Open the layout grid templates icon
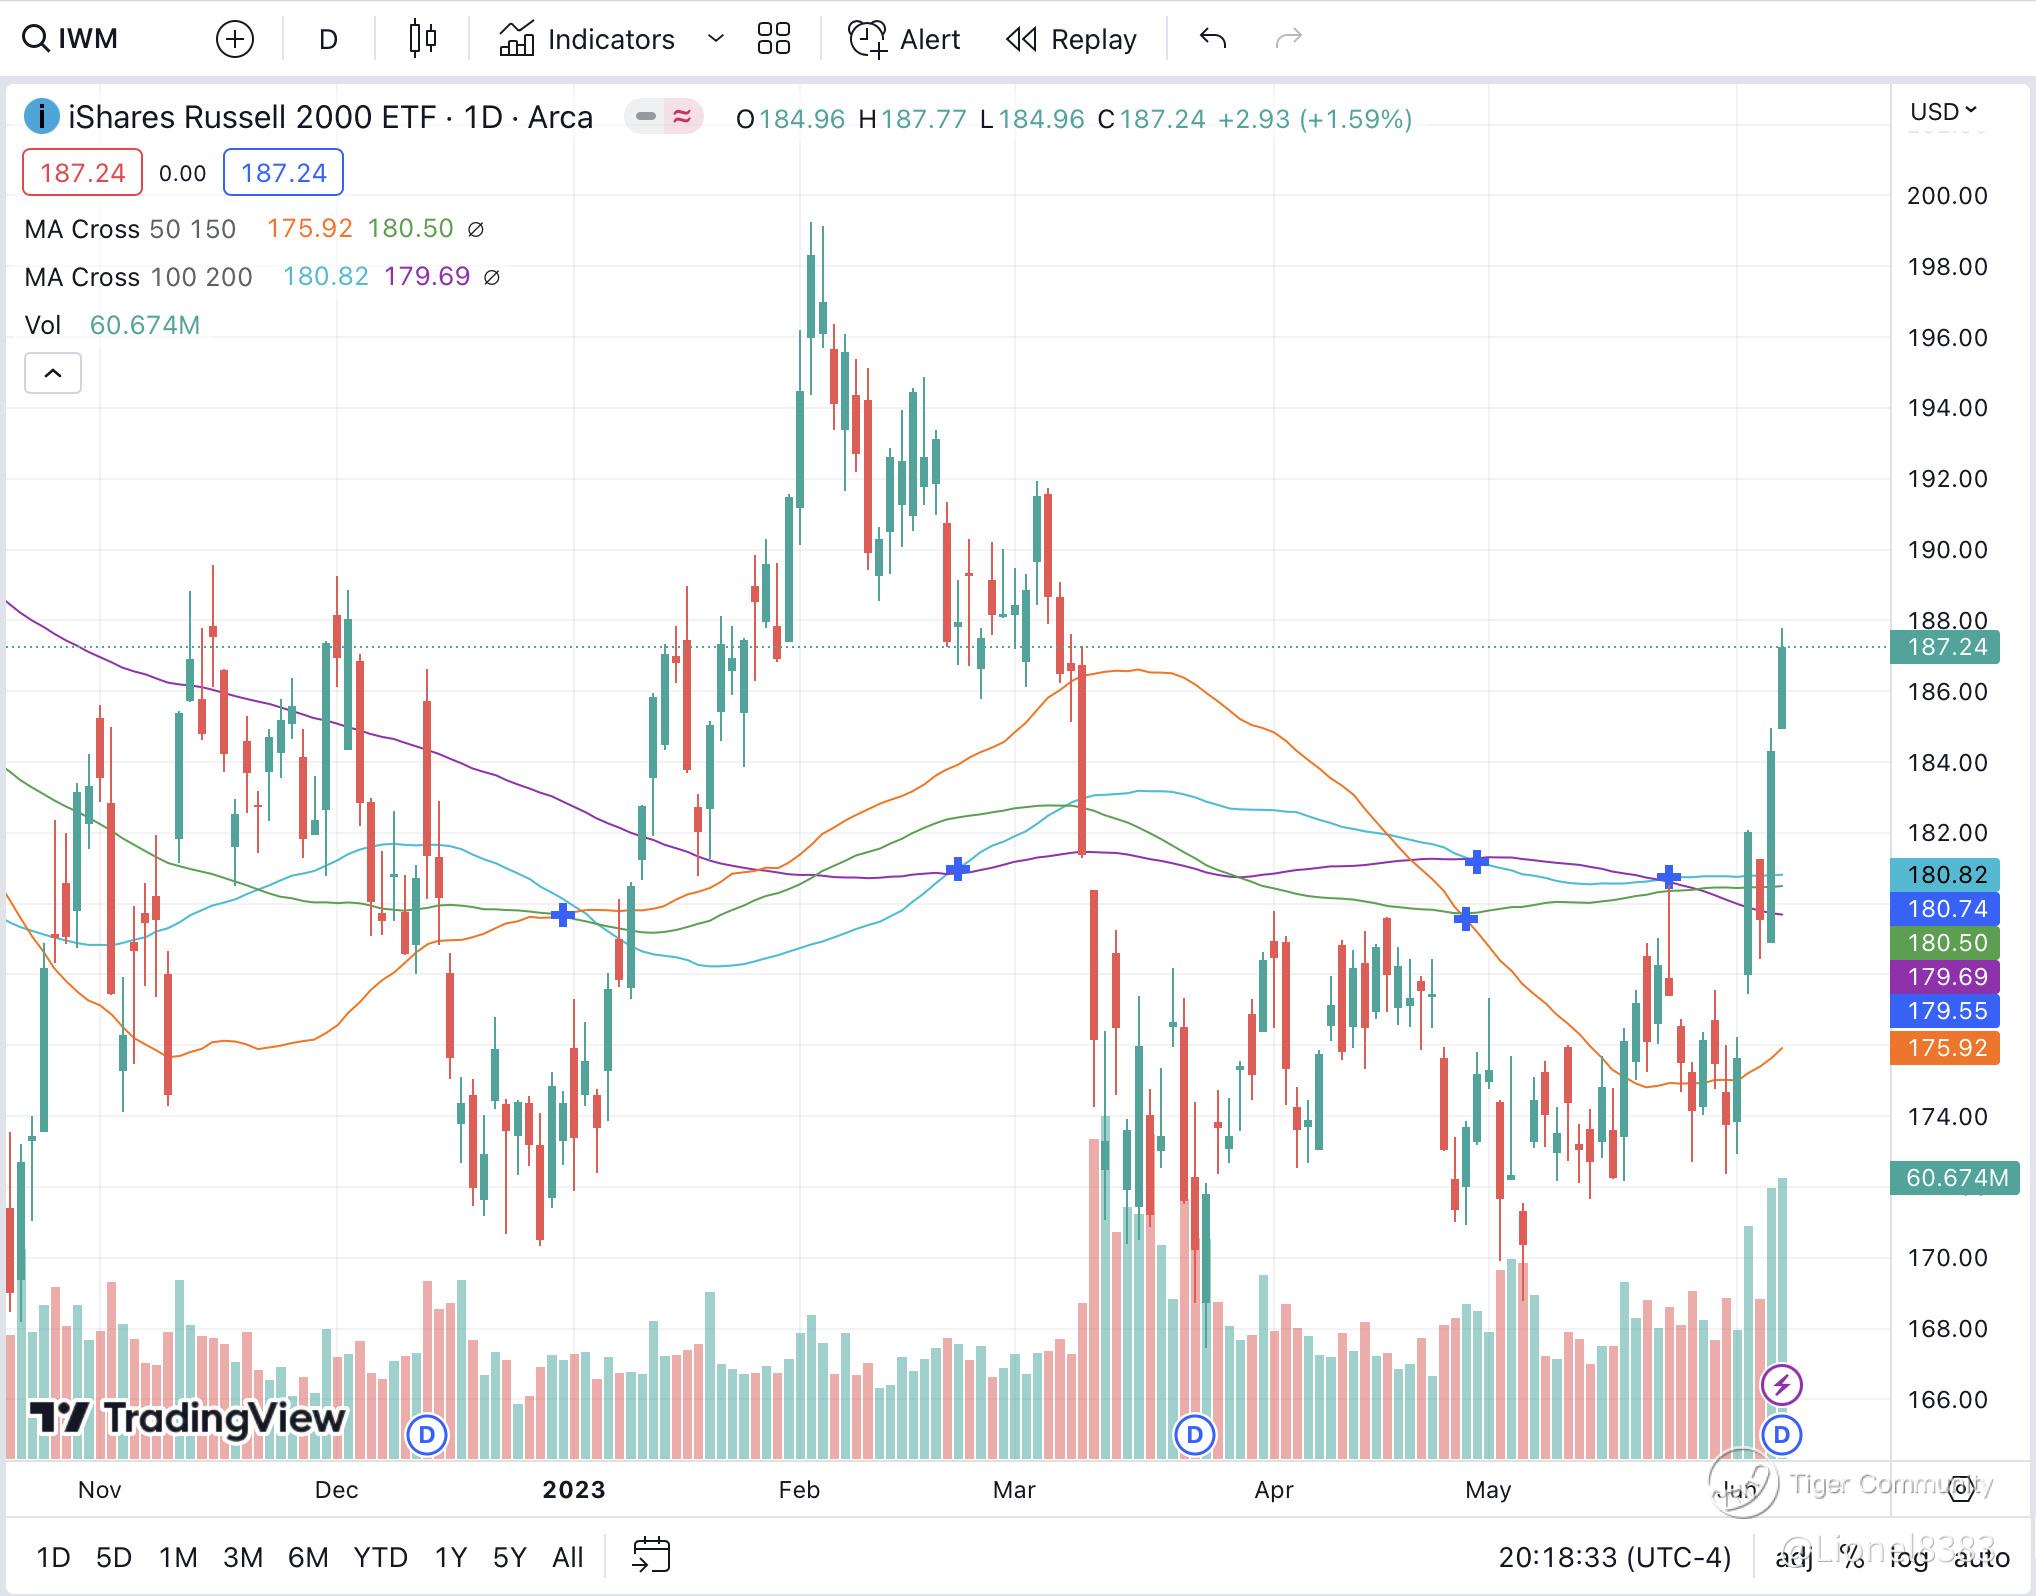This screenshot has height=1596, width=2036. pyautogui.click(x=773, y=39)
